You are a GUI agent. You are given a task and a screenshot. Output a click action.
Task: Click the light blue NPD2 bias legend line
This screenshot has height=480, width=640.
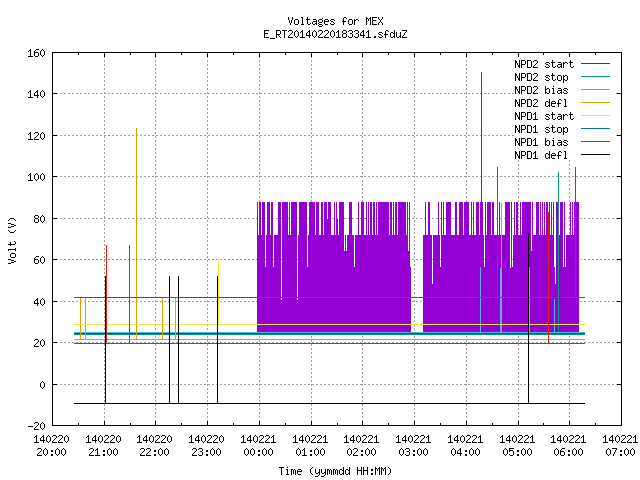(595, 89)
